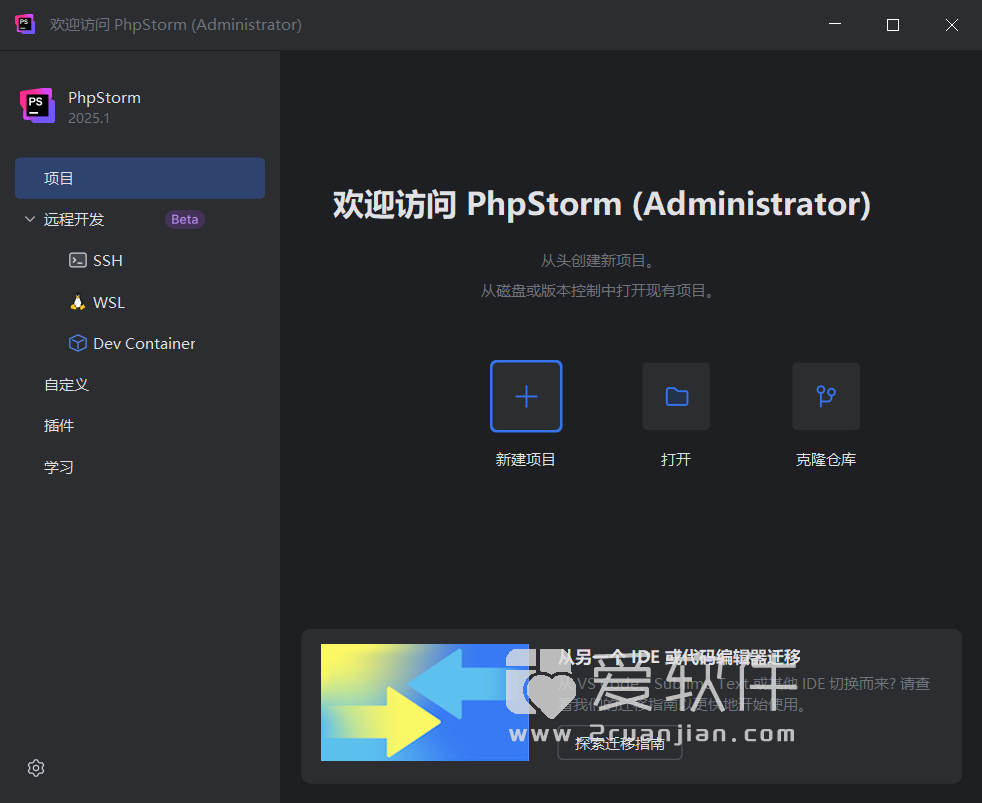The image size is (982, 803).
Task: Open the settings gear icon at the bottom left
Action: (36, 768)
